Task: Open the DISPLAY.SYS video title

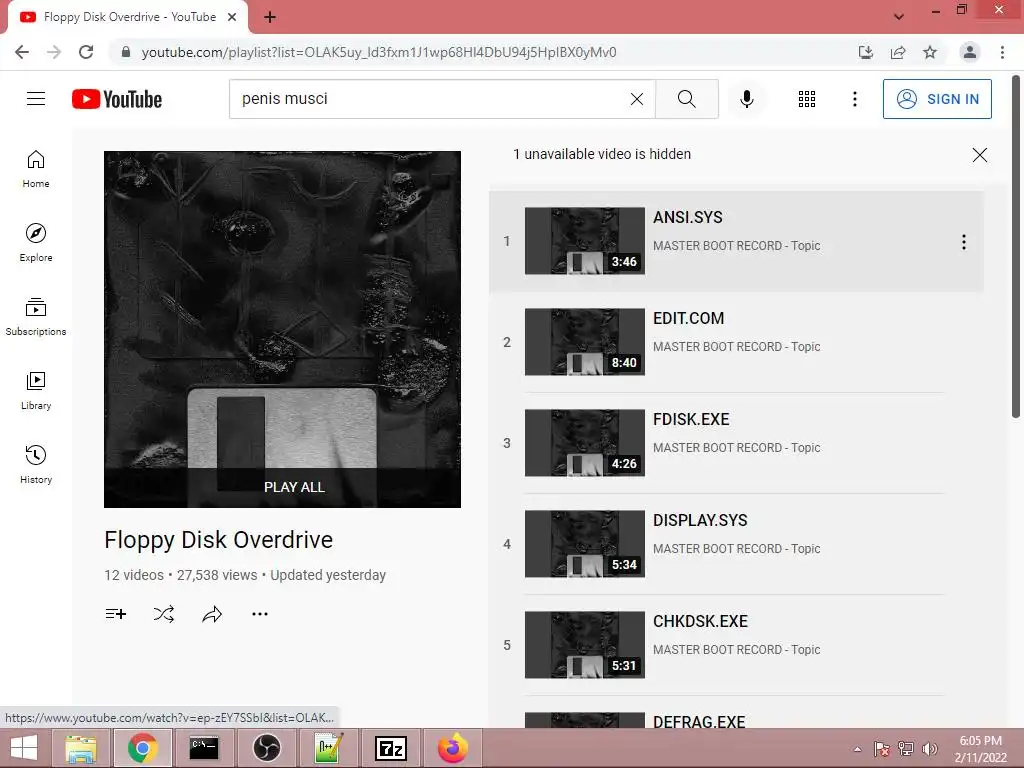Action: click(700, 520)
